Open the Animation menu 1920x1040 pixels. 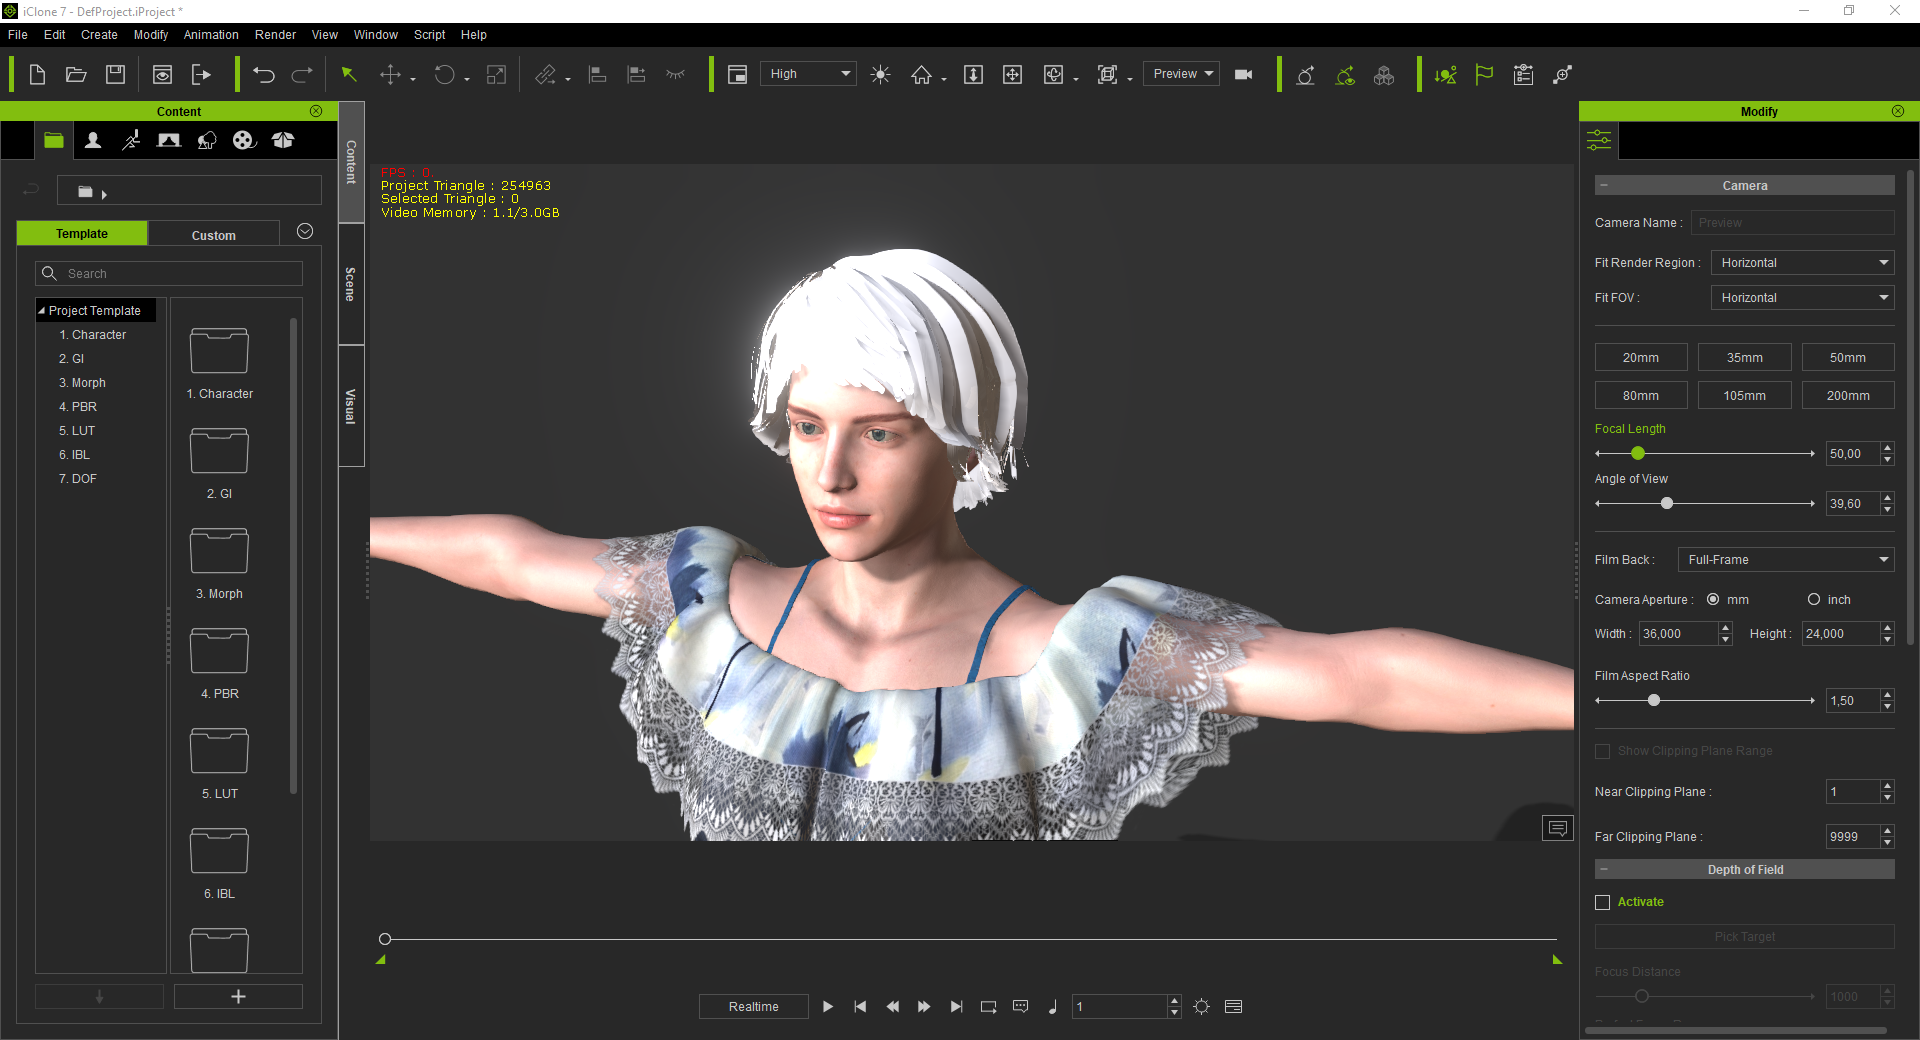211,35
